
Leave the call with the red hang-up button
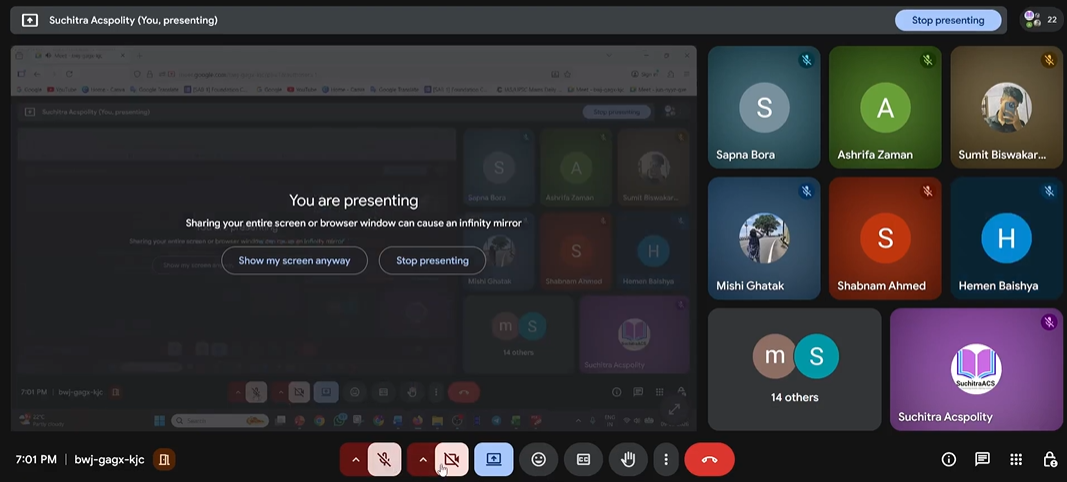[x=709, y=460]
